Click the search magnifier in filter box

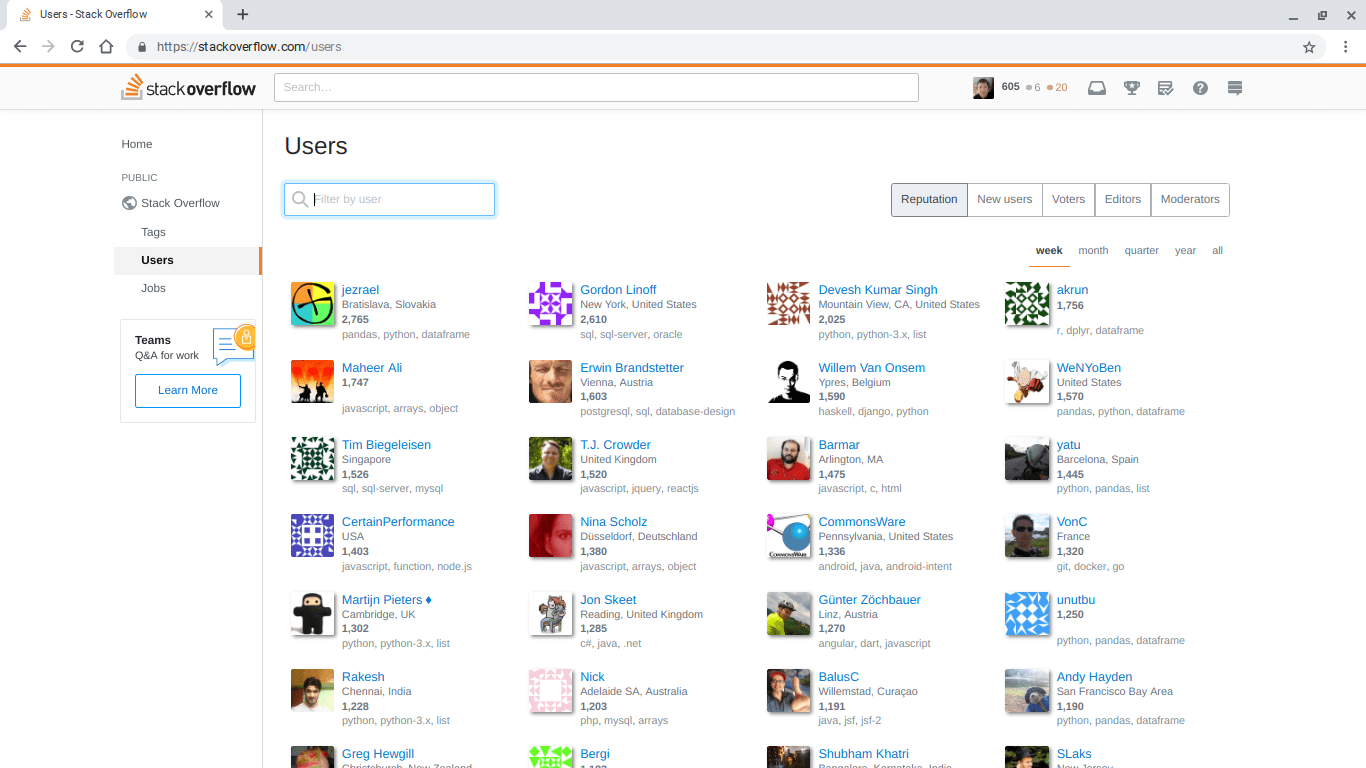299,199
